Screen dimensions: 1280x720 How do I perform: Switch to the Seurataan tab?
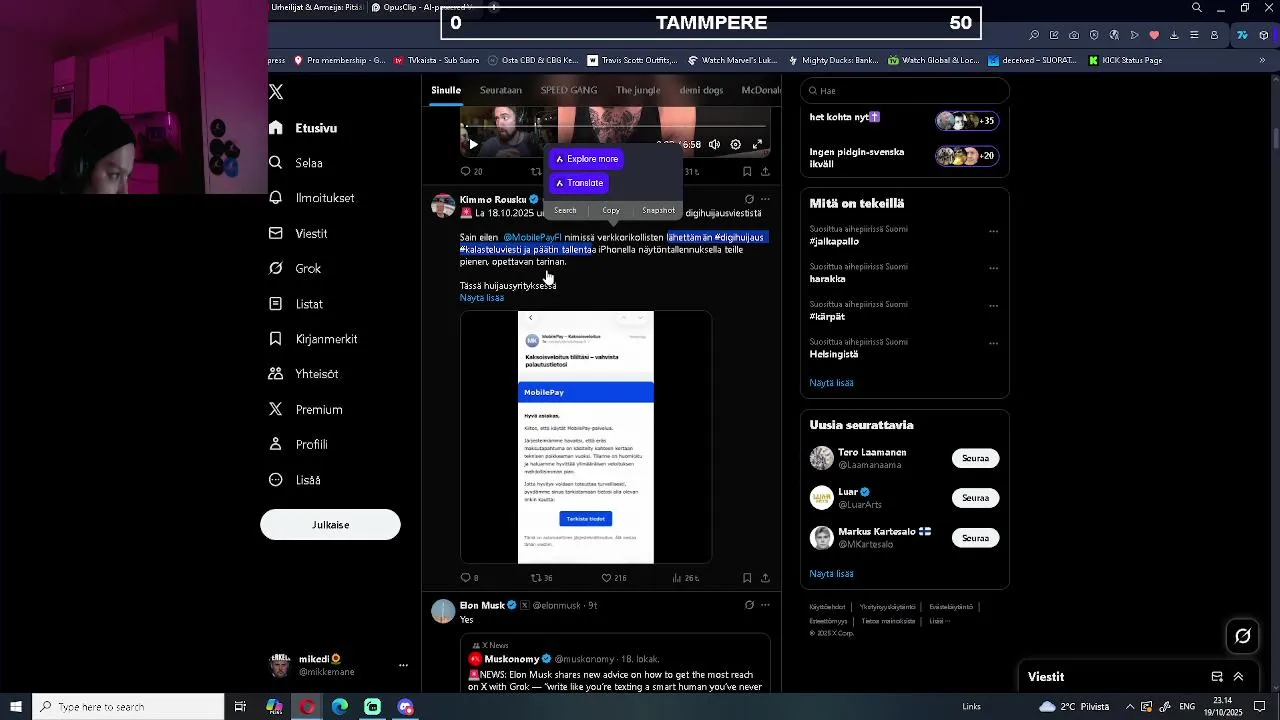(501, 90)
